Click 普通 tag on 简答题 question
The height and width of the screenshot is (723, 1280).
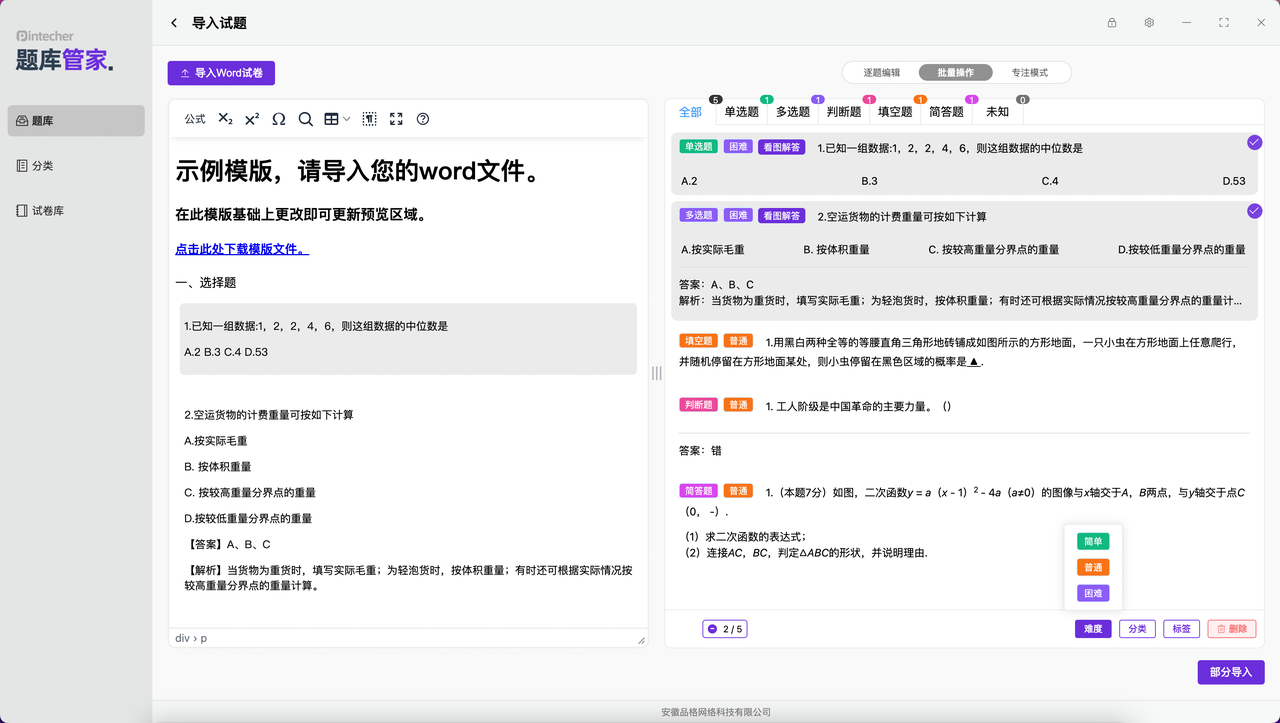(x=738, y=491)
